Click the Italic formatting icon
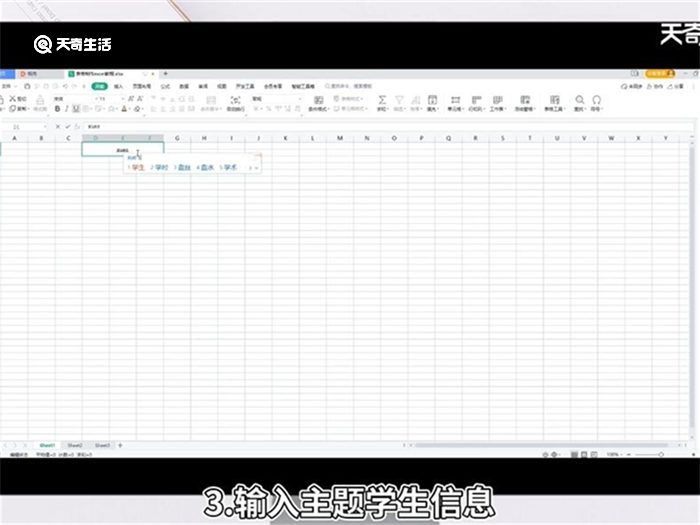The width and height of the screenshot is (700, 525). coord(67,109)
